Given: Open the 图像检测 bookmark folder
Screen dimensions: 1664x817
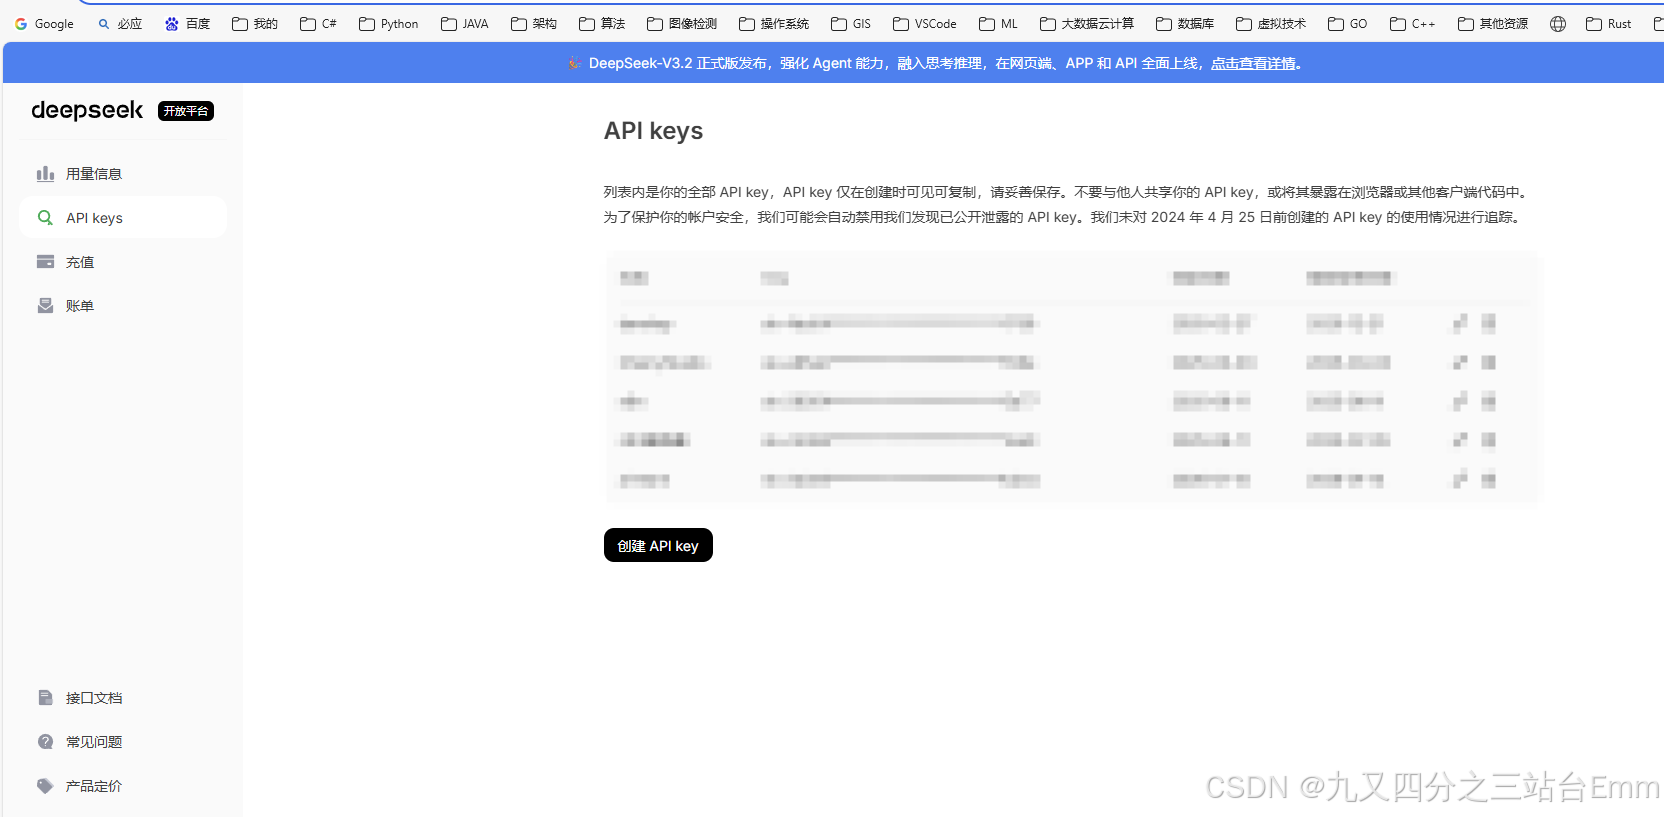Looking at the screenshot, I should 682,24.
